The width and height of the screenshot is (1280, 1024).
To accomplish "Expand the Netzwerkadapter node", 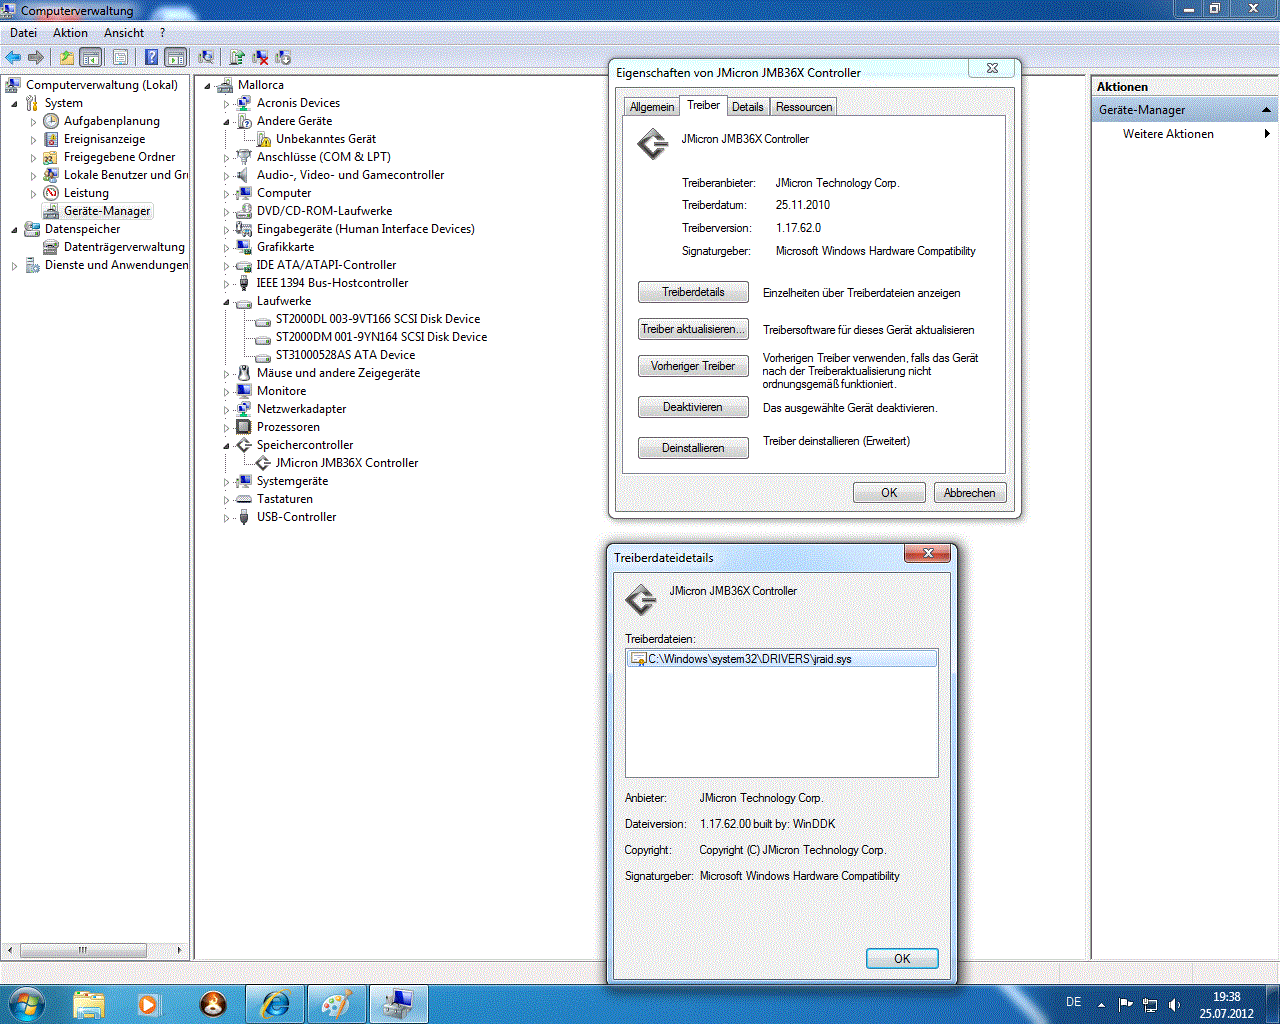I will (226, 410).
